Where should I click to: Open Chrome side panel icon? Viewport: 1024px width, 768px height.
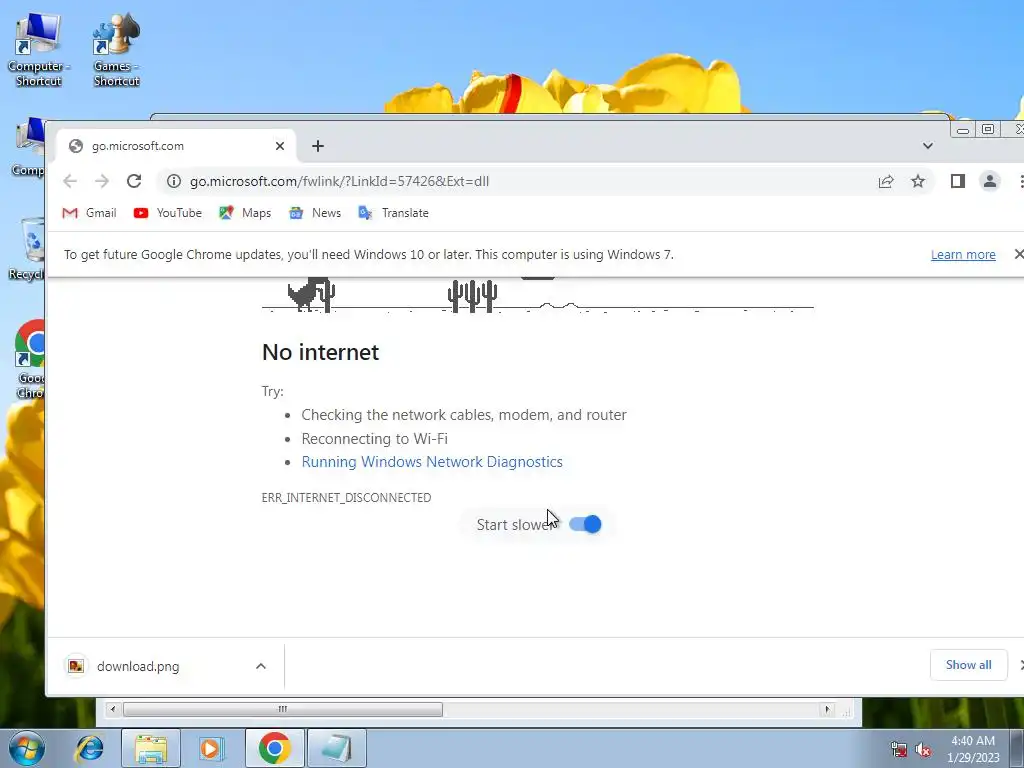pyautogui.click(x=957, y=182)
